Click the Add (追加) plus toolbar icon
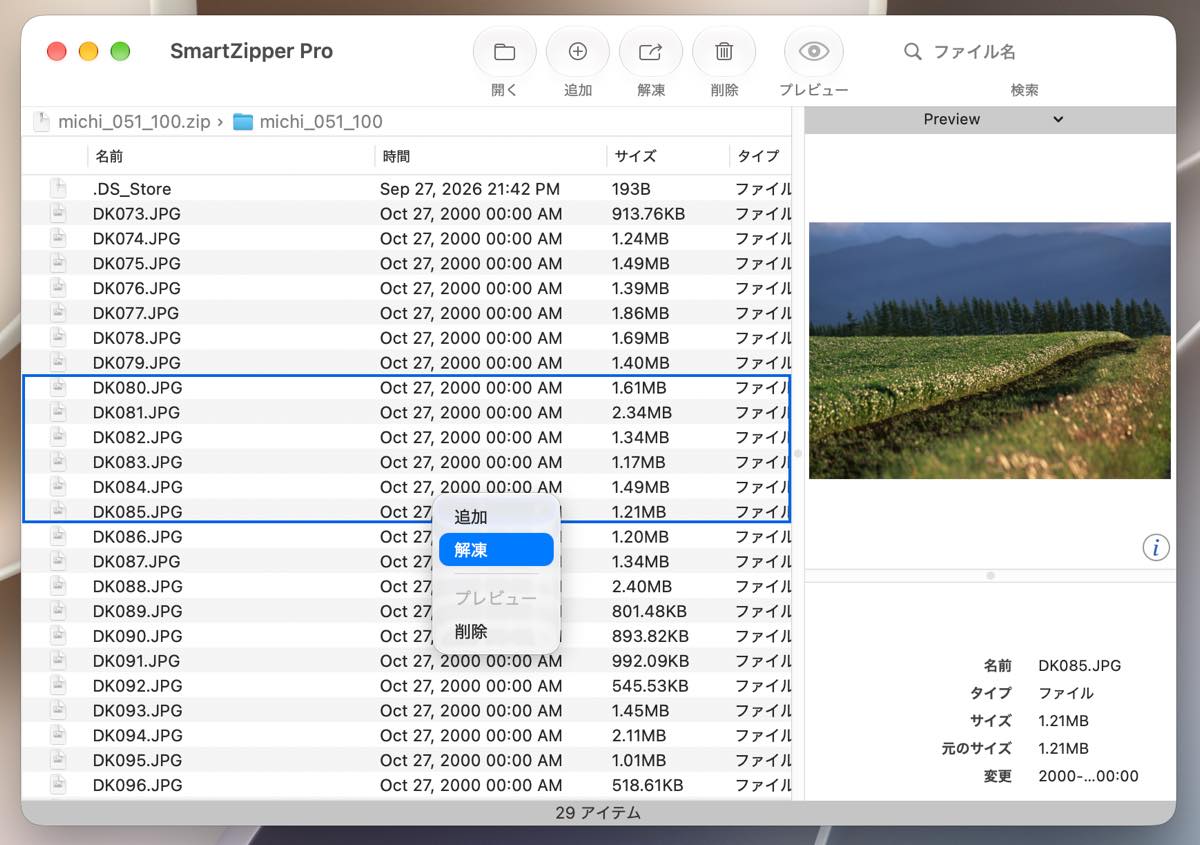 [577, 52]
